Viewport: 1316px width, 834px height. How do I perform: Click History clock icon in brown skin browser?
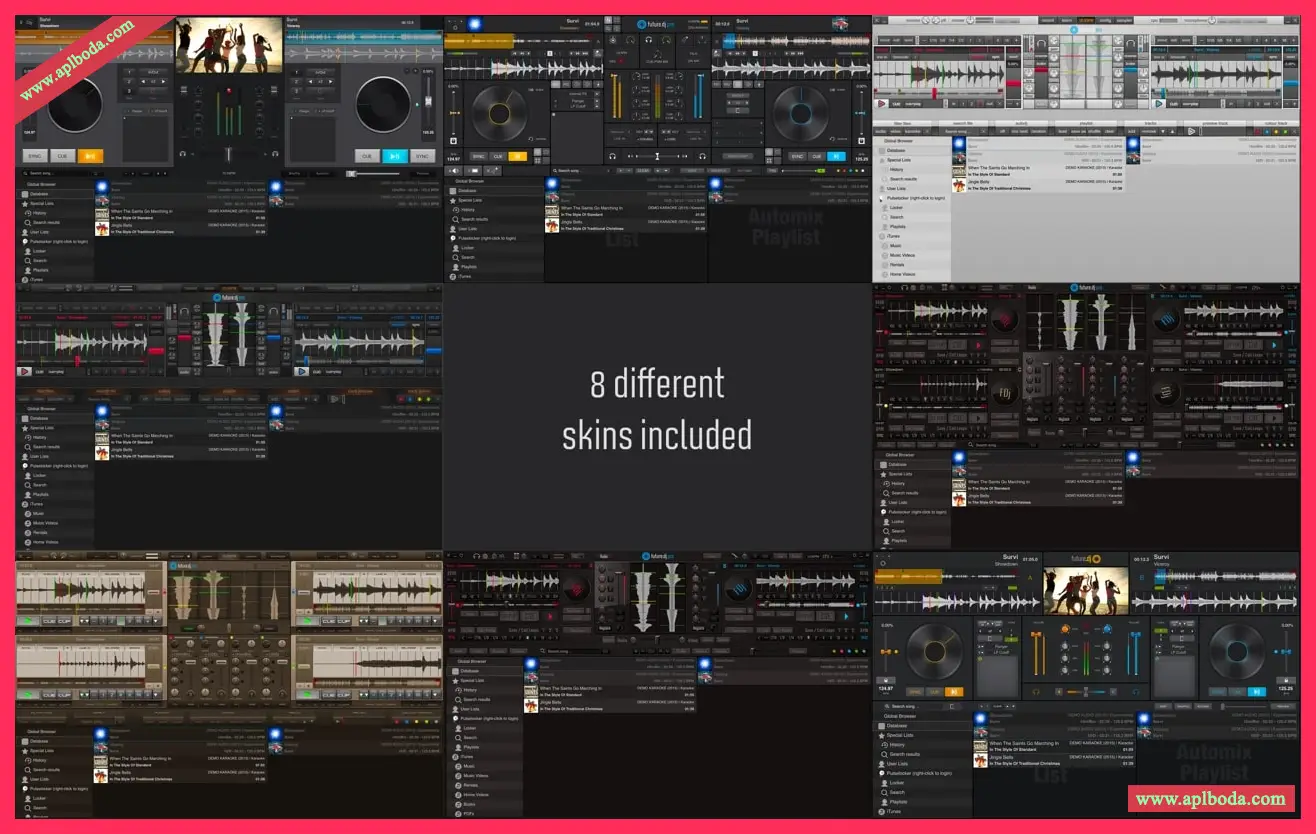(x=27, y=760)
